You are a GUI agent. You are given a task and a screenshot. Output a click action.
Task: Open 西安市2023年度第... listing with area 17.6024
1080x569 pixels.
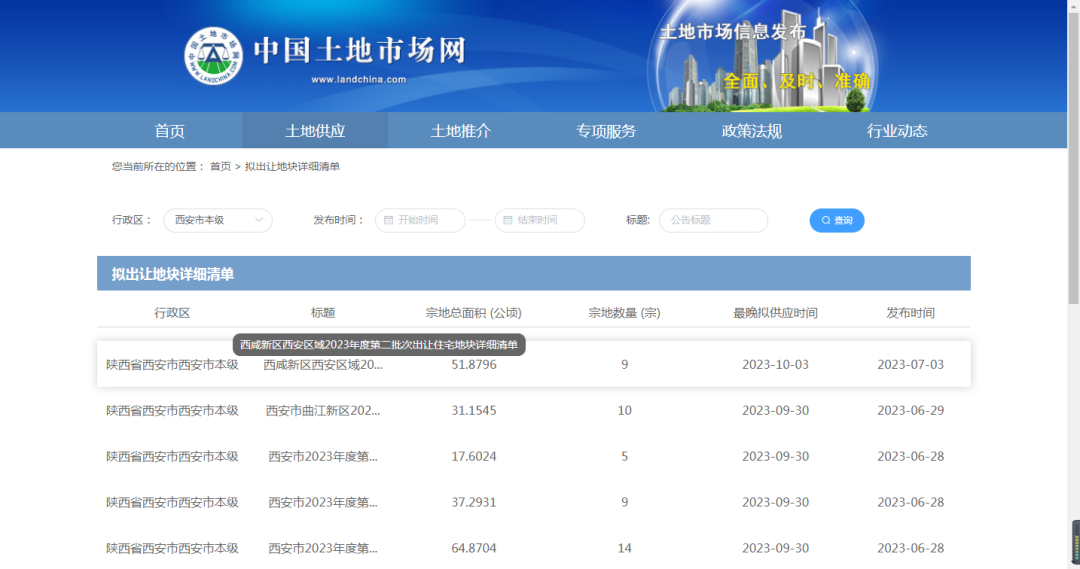323,457
